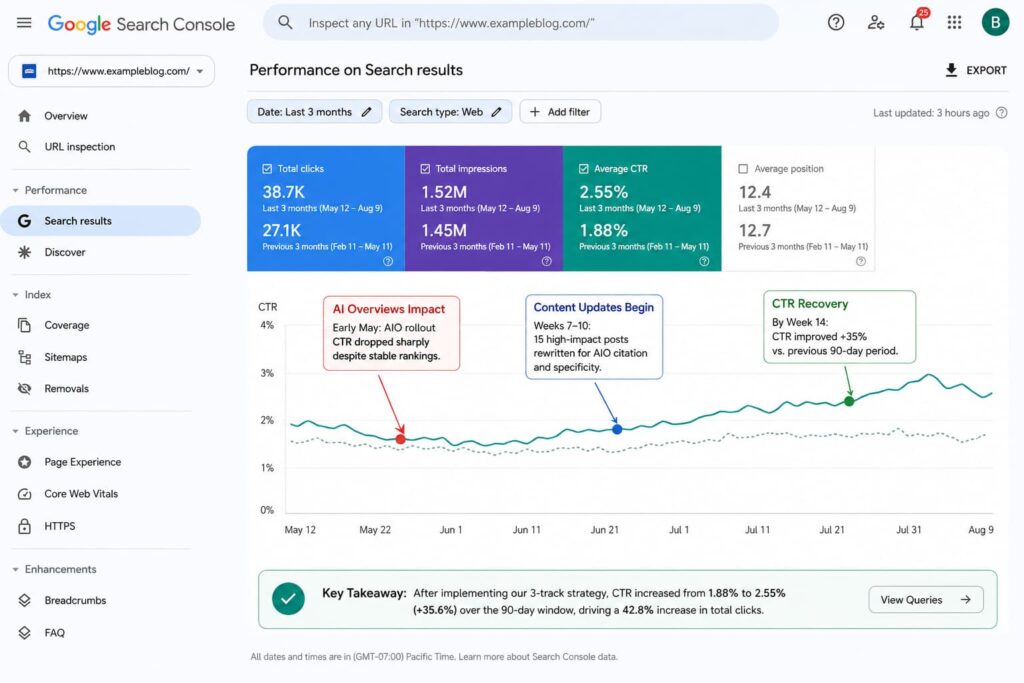Edit the Date filter pencil icon
The height and width of the screenshot is (683, 1024).
click(366, 112)
